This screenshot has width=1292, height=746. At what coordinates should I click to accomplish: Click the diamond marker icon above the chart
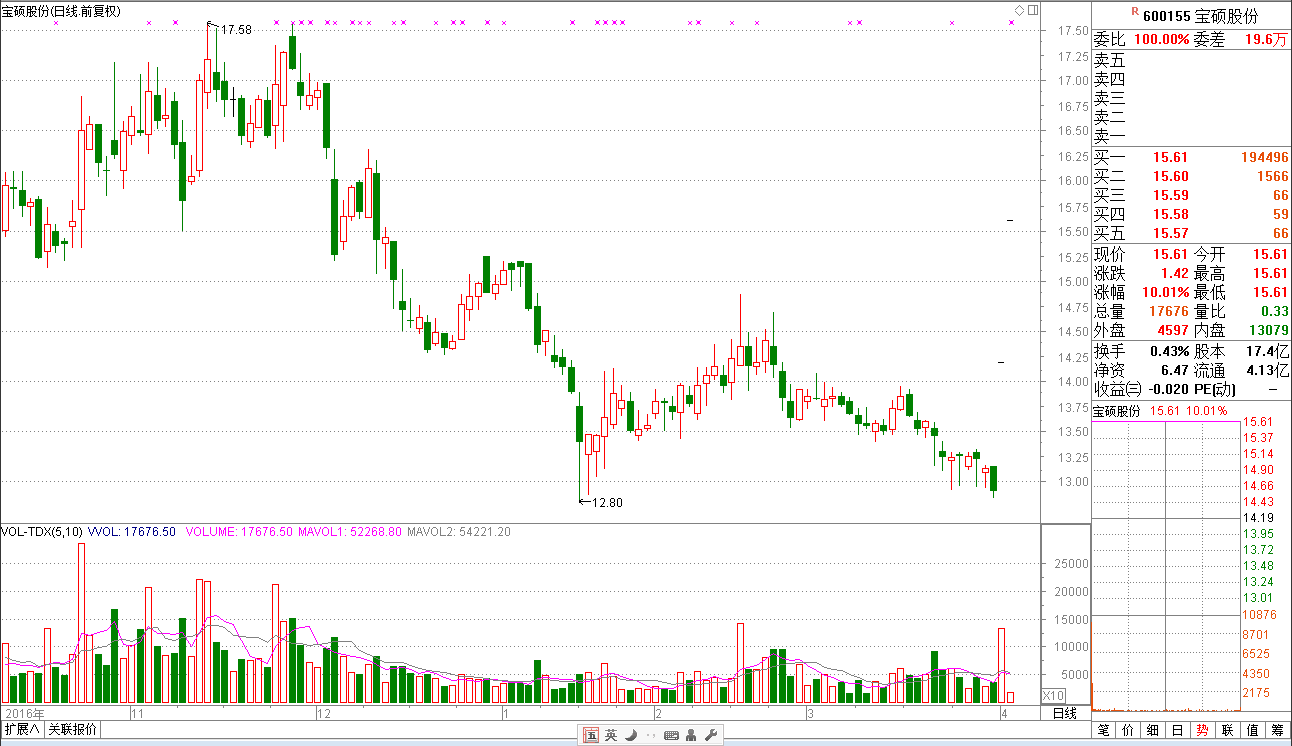click(x=1019, y=10)
